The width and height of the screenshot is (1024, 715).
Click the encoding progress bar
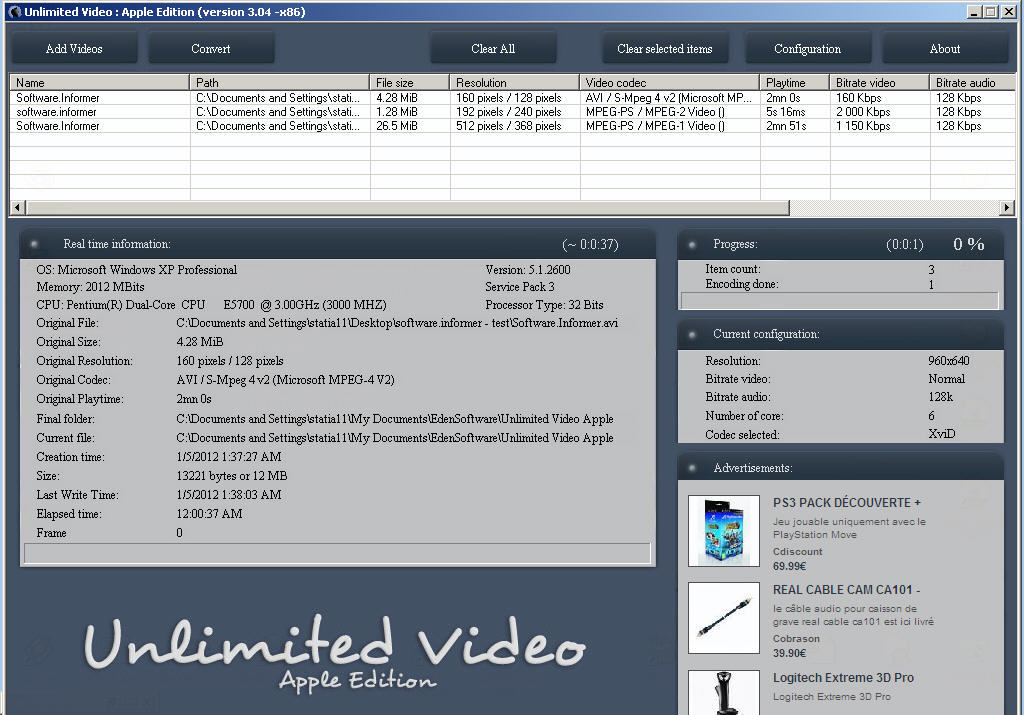pyautogui.click(x=838, y=300)
